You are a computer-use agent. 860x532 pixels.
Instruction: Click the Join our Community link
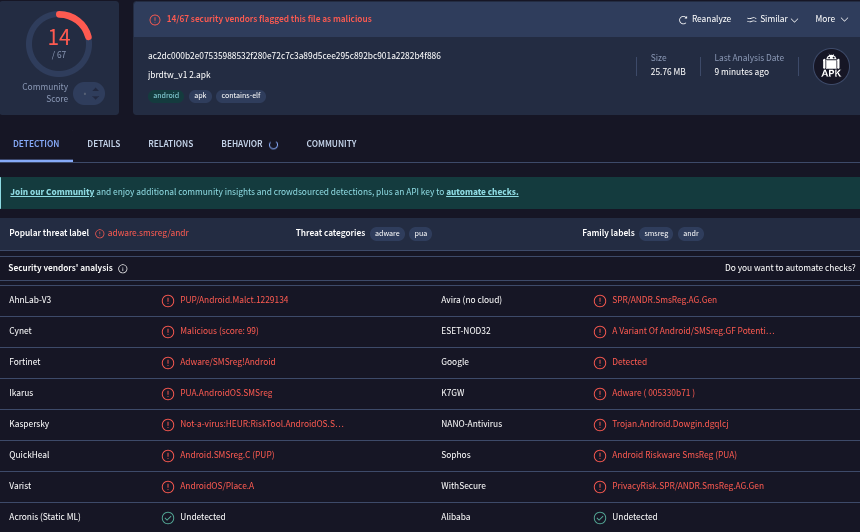pos(52,192)
